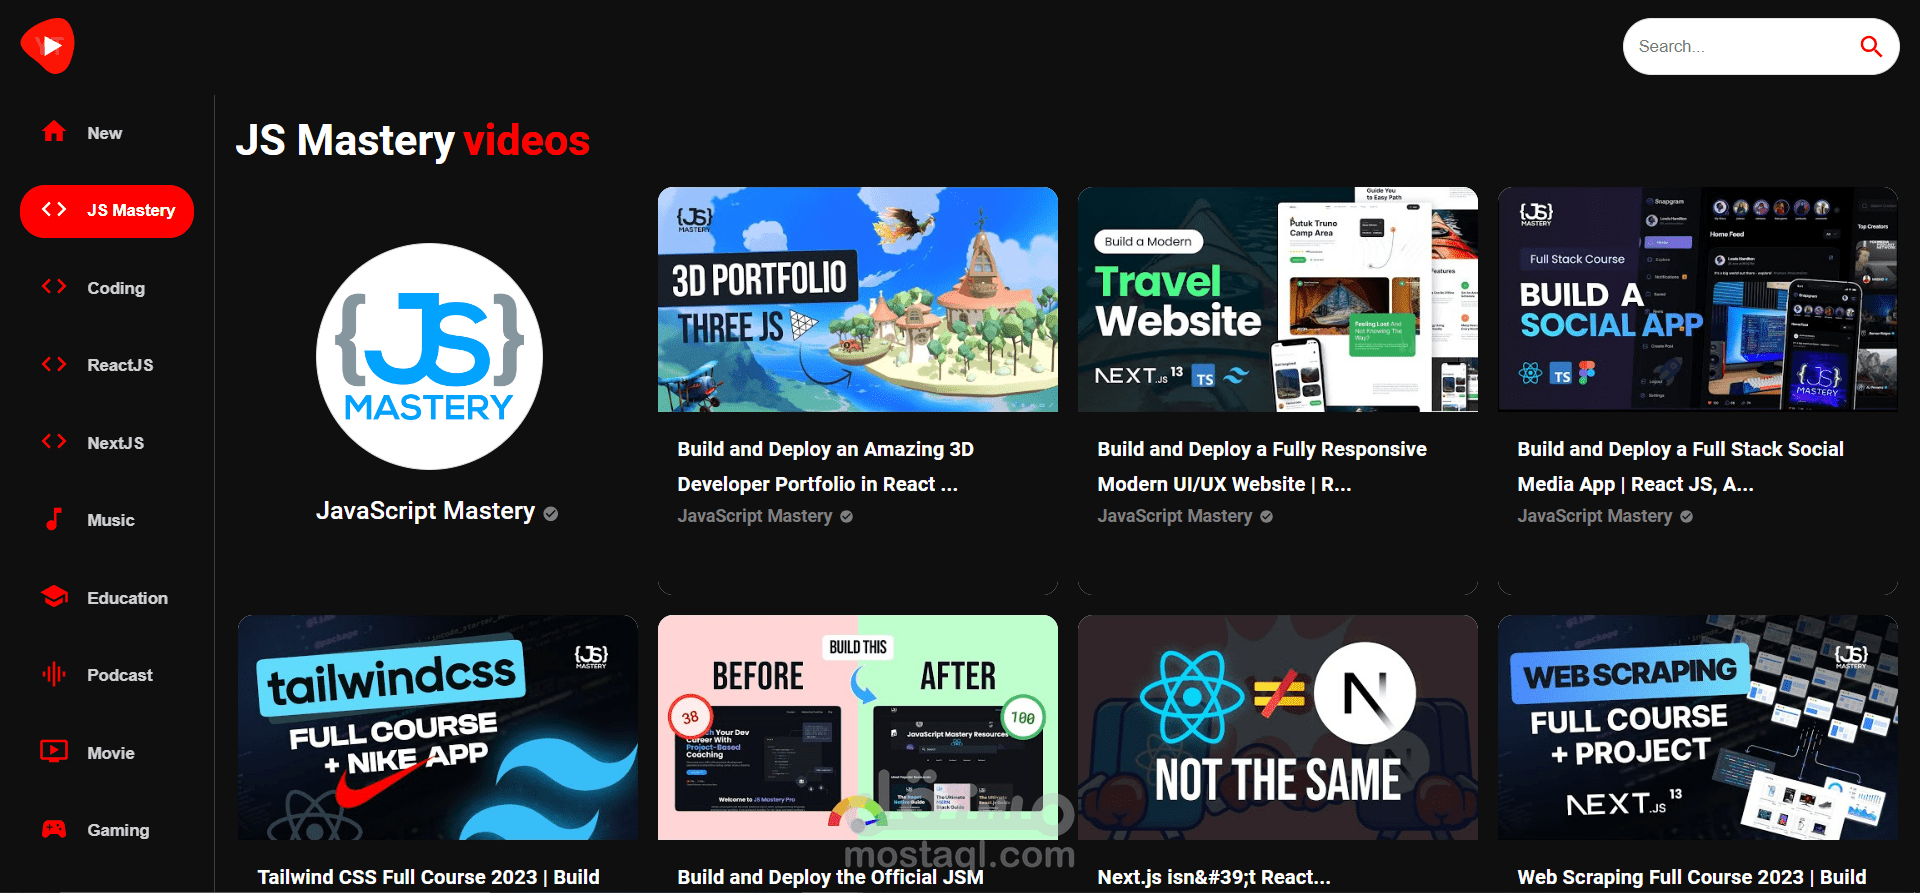Click the Gaming controller icon
Image resolution: width=1920 pixels, height=893 pixels.
pyautogui.click(x=54, y=829)
